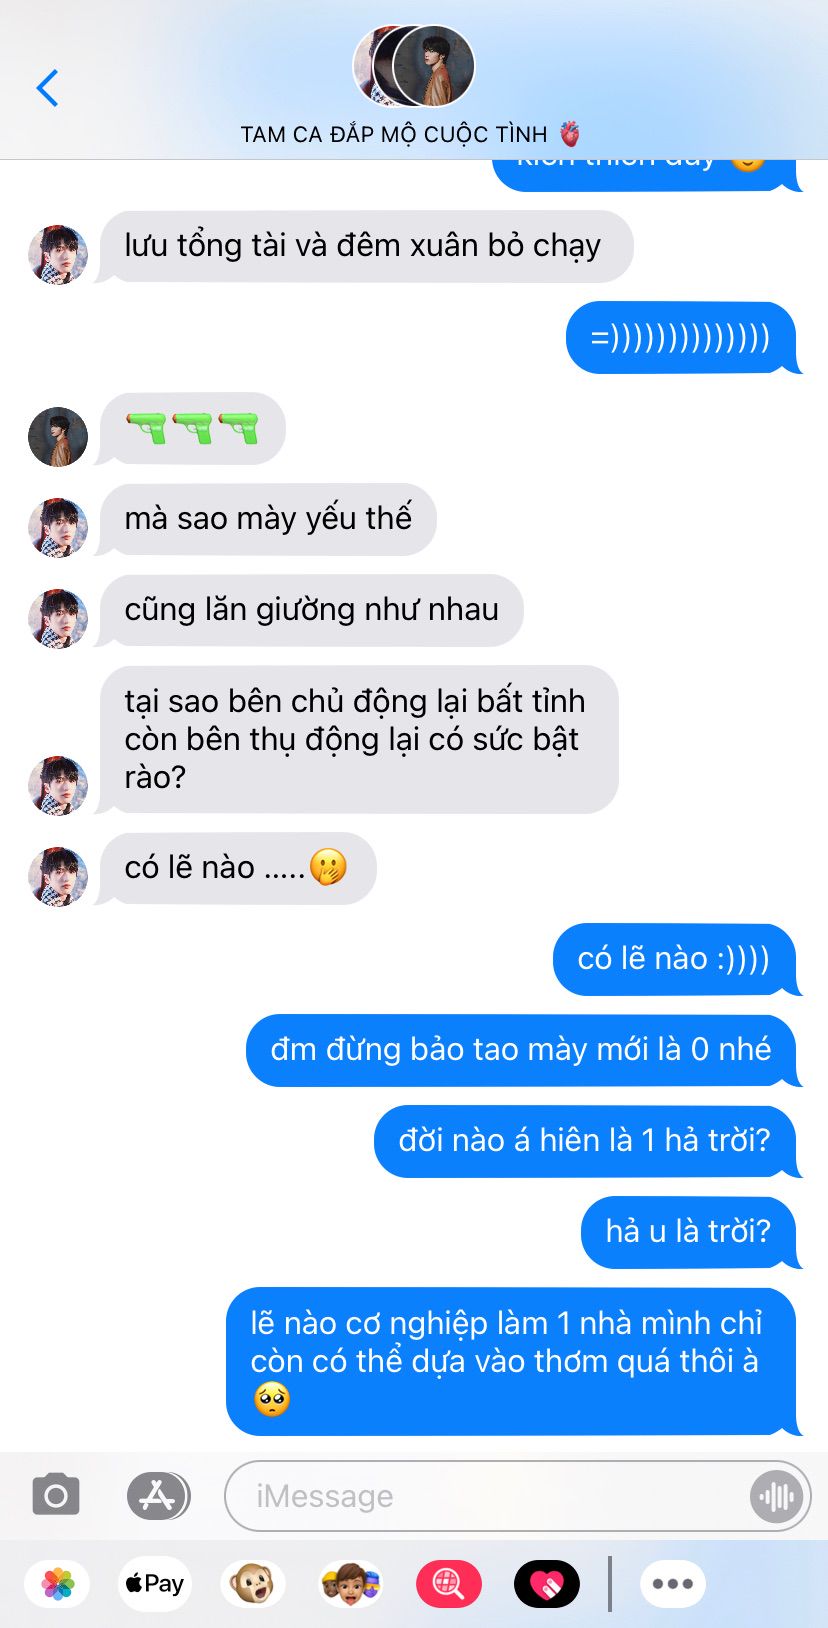This screenshot has width=828, height=1628.
Task: Open the App Store apps icon
Action: coord(158,1496)
